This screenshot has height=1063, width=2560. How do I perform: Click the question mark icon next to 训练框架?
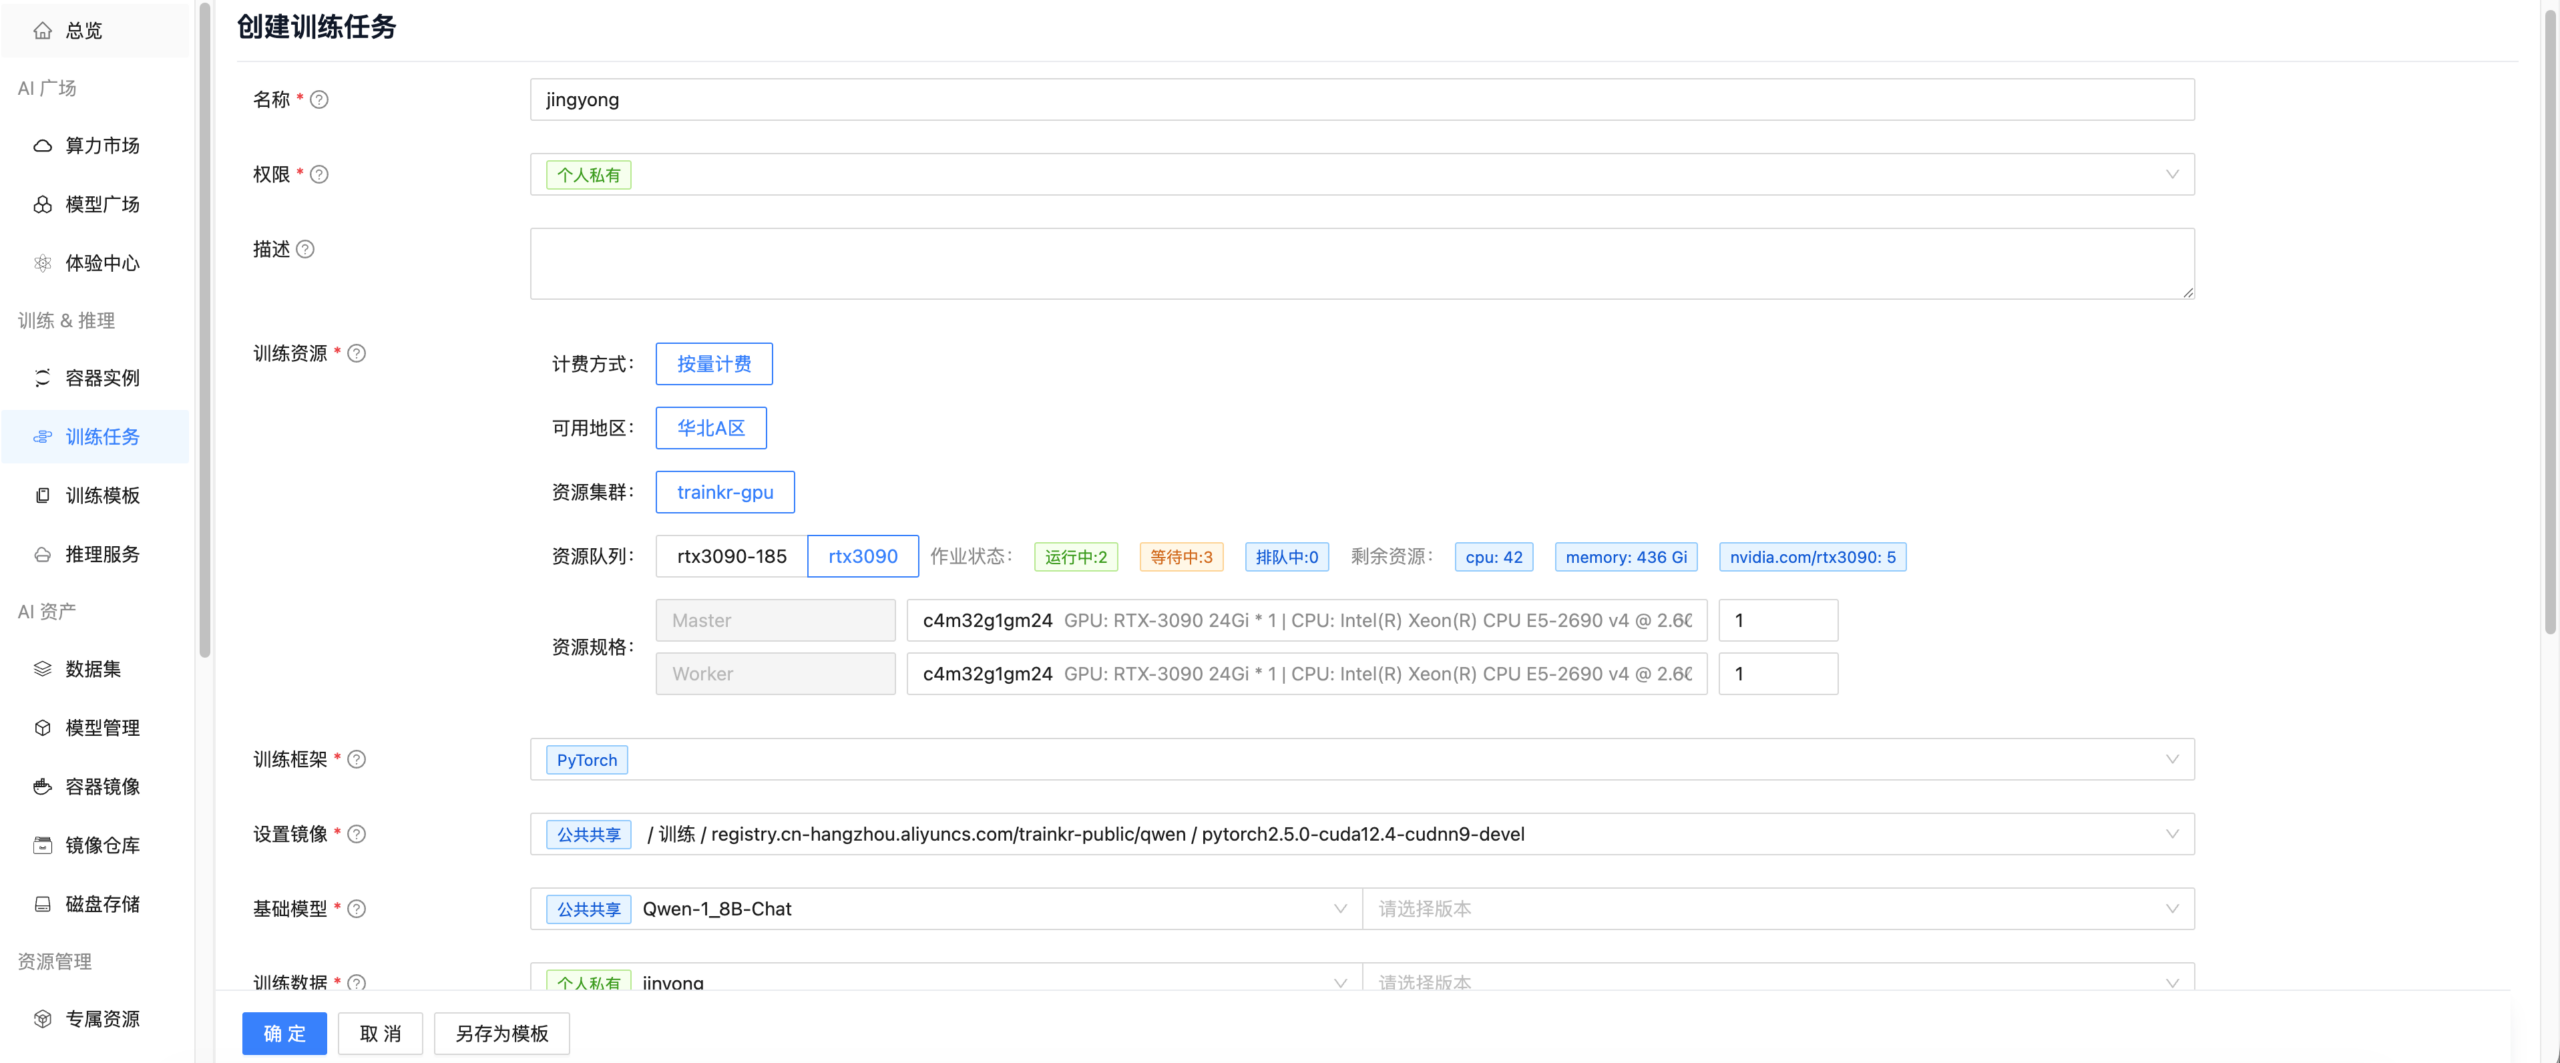(x=356, y=759)
